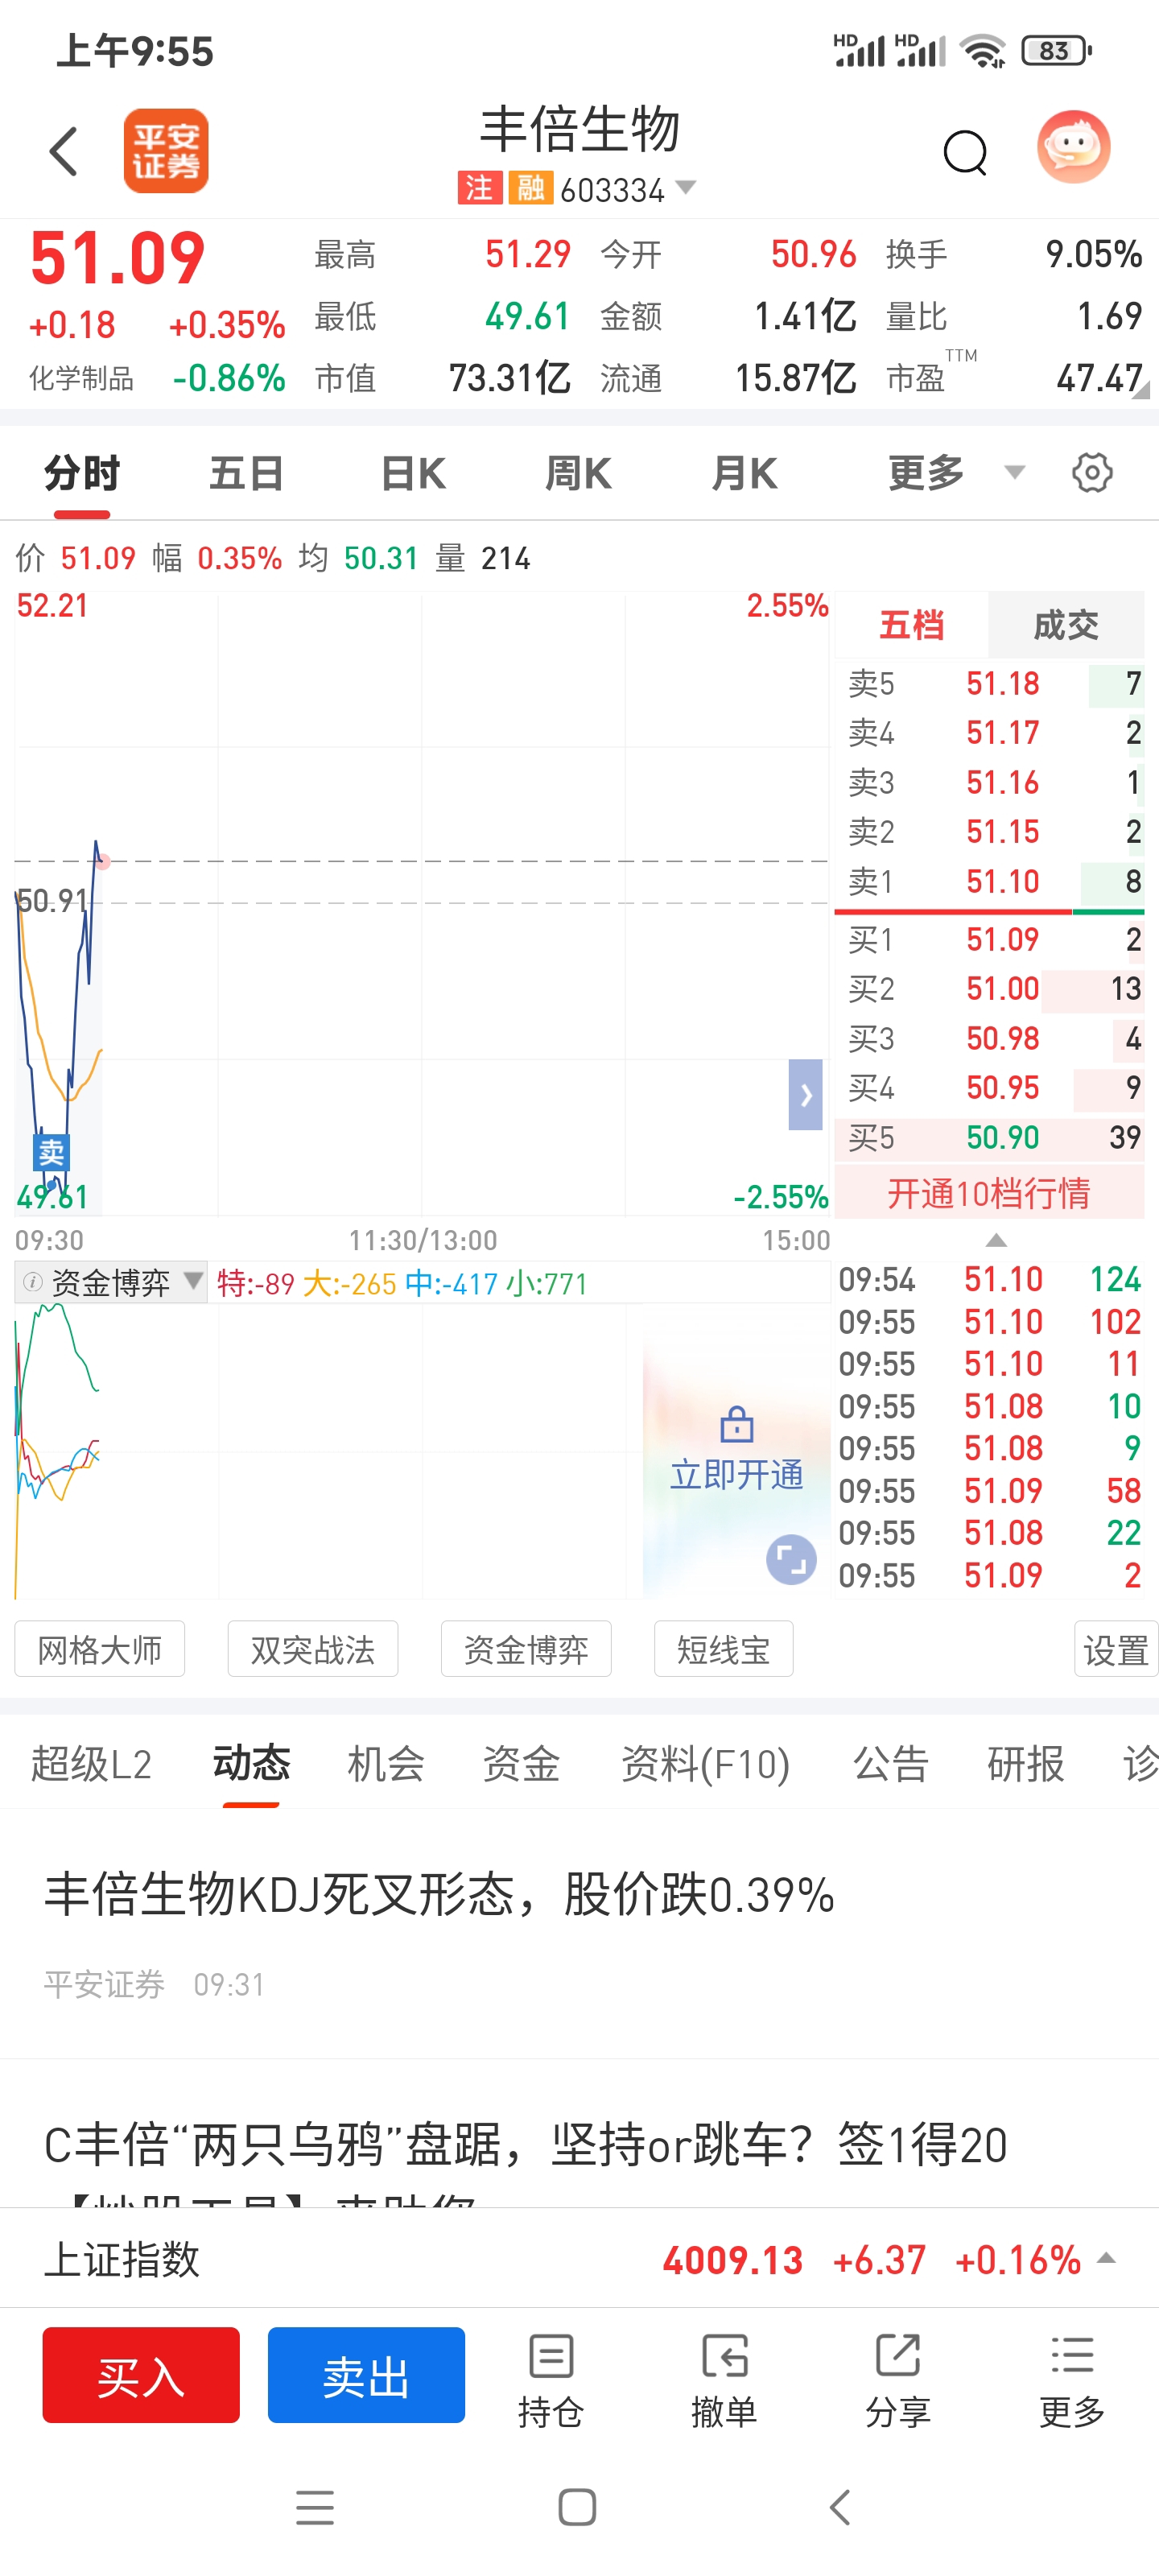Image resolution: width=1159 pixels, height=2576 pixels.
Task: Tap Android recent apps menu icon
Action: (315, 2507)
